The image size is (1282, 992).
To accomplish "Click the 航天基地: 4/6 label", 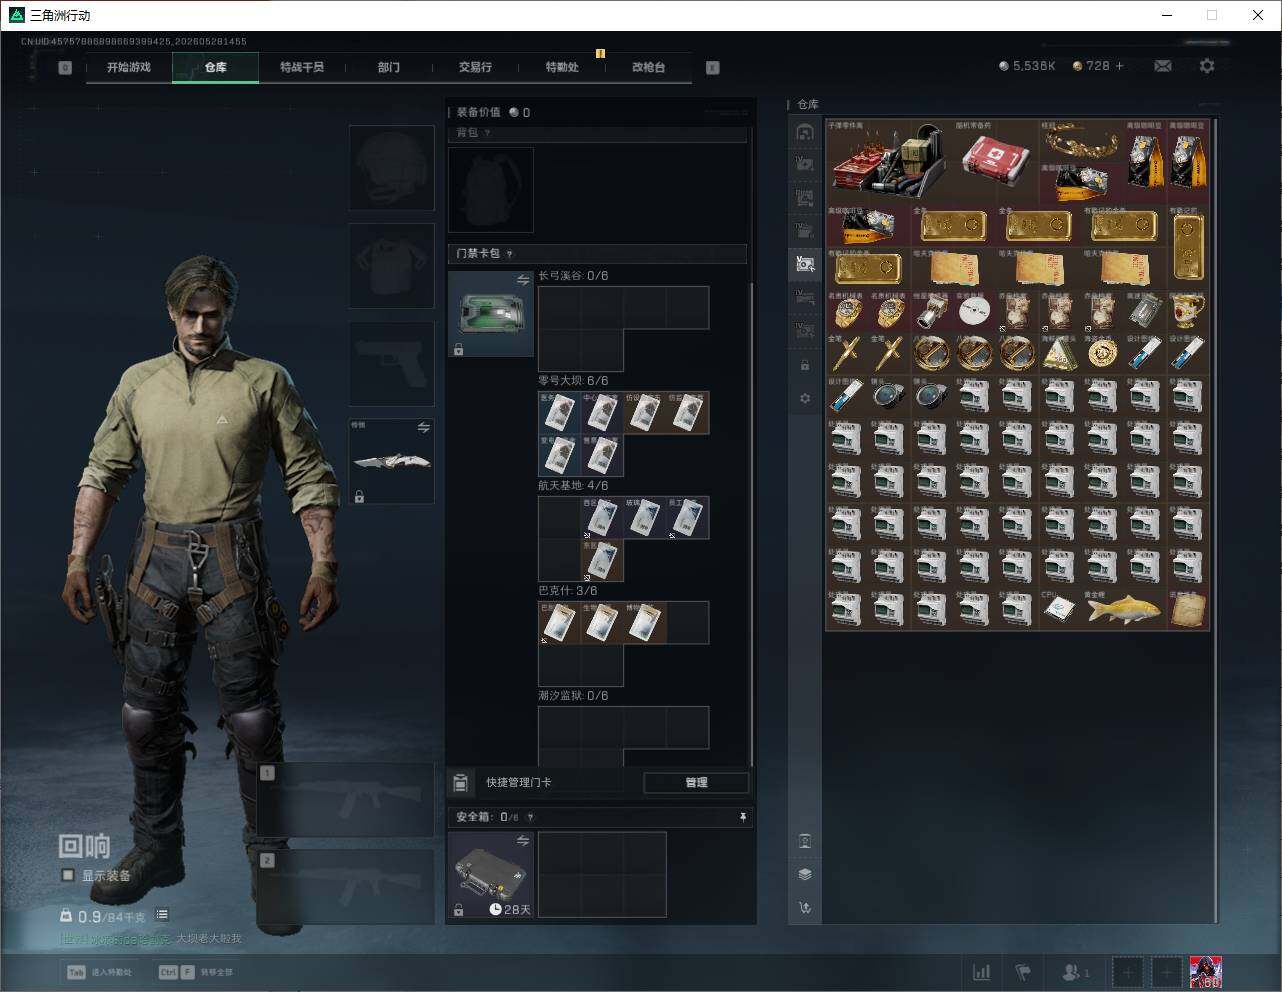I will (573, 486).
